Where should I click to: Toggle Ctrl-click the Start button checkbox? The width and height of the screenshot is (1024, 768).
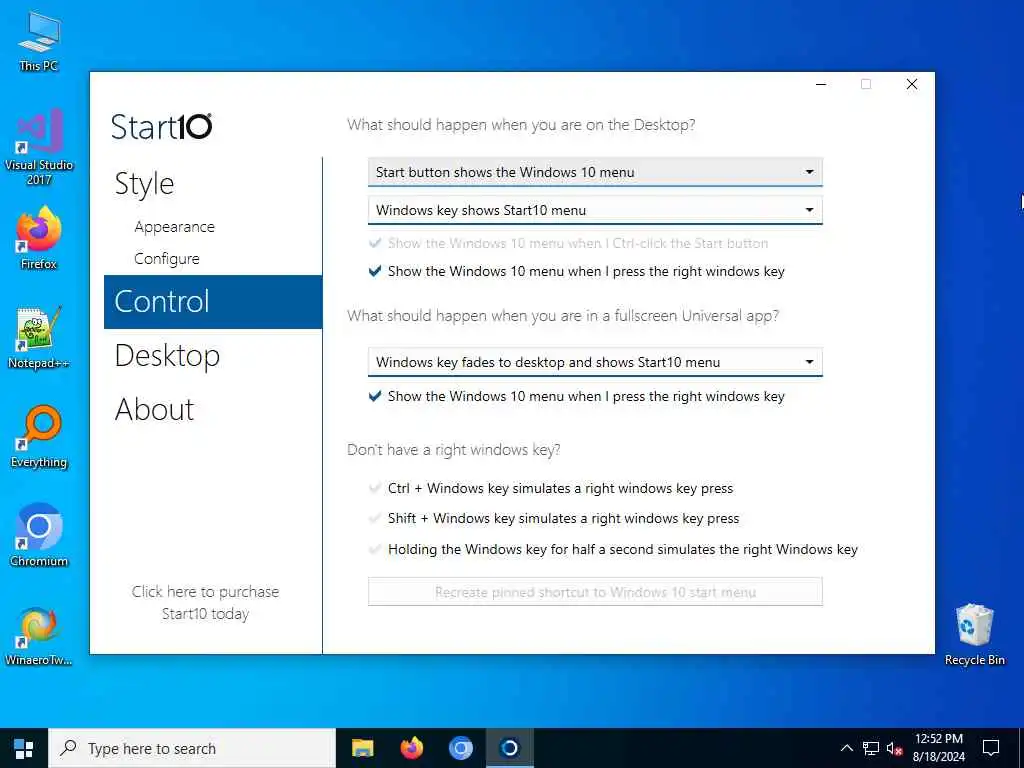(x=375, y=244)
